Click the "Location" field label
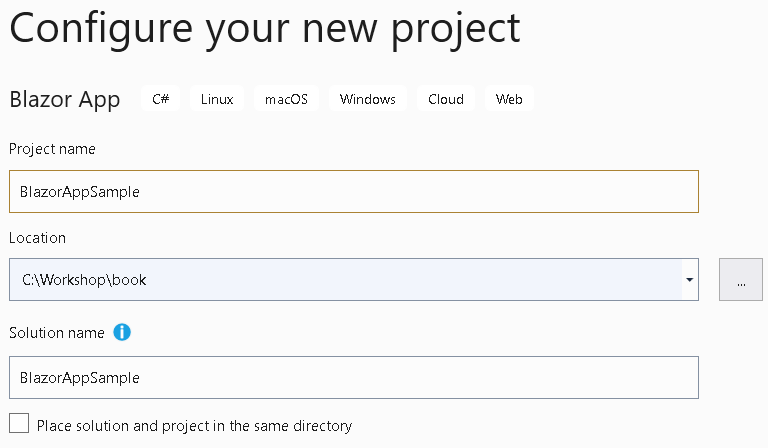 tap(37, 238)
